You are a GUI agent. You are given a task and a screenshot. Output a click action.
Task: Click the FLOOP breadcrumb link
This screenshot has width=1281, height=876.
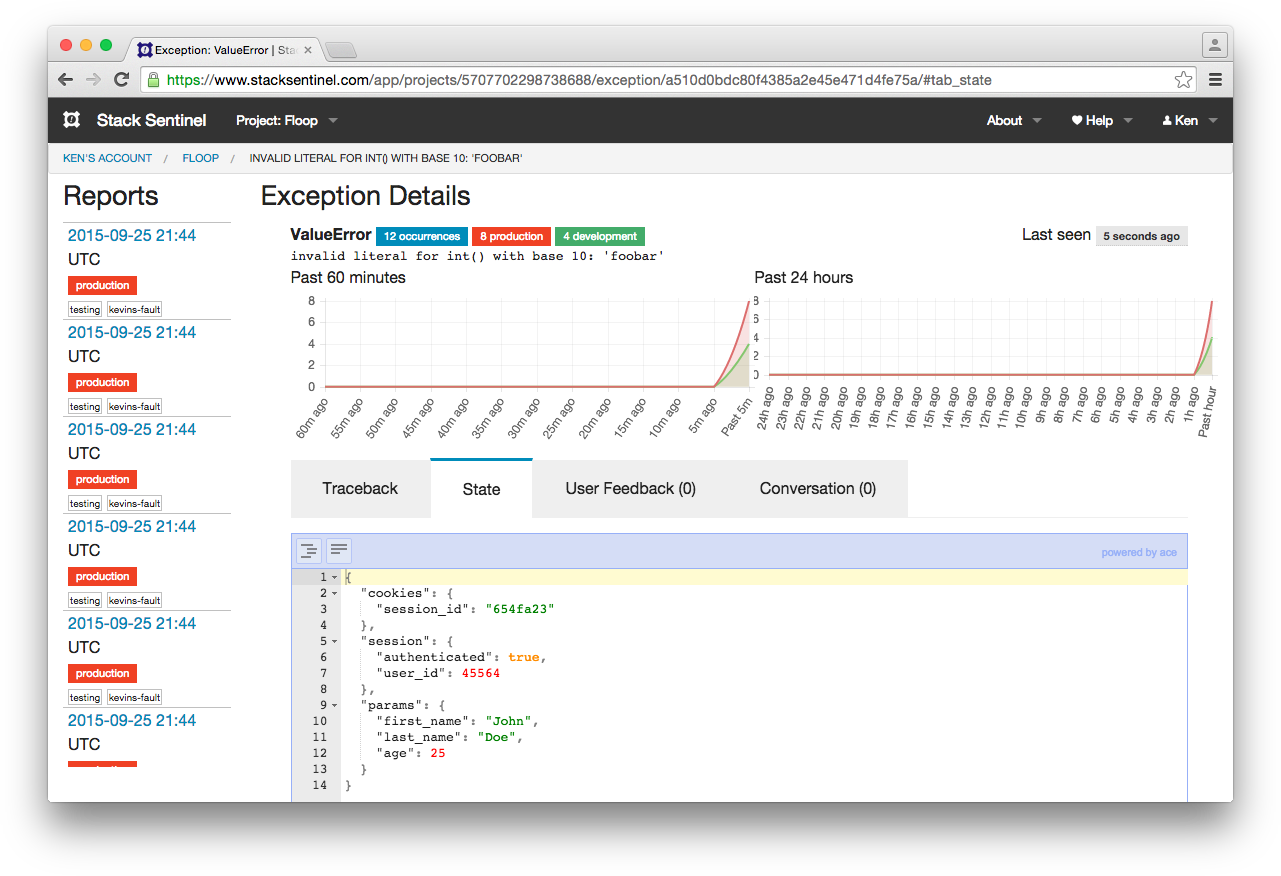(200, 158)
